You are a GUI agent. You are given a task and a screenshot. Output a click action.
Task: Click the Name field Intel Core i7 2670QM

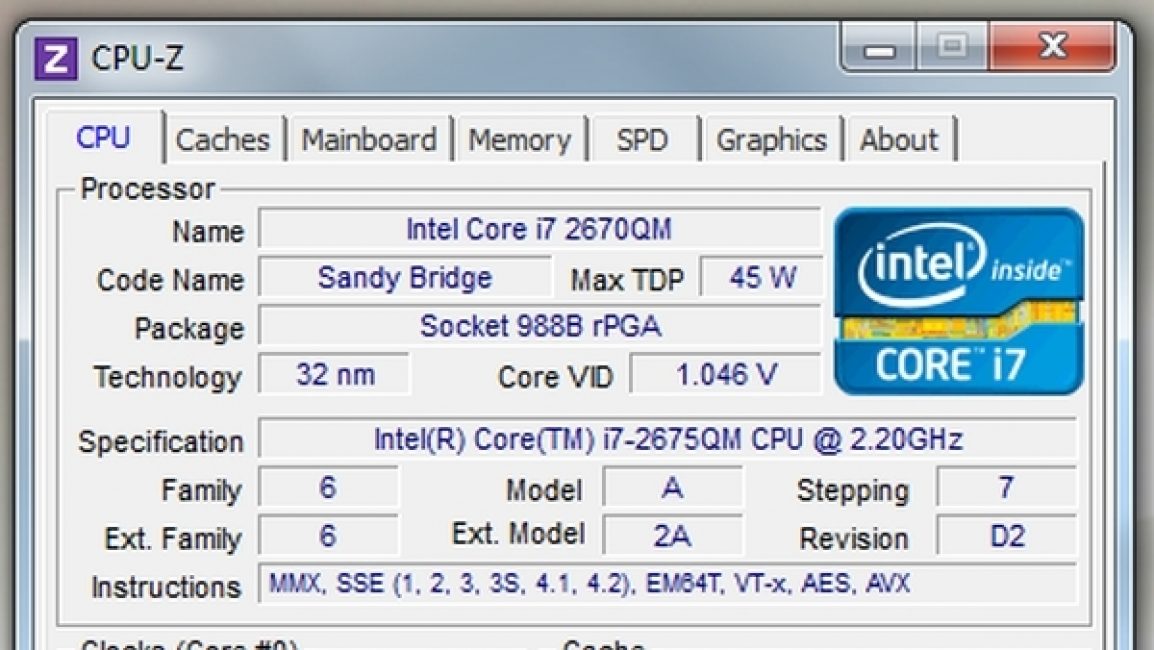[x=539, y=229]
